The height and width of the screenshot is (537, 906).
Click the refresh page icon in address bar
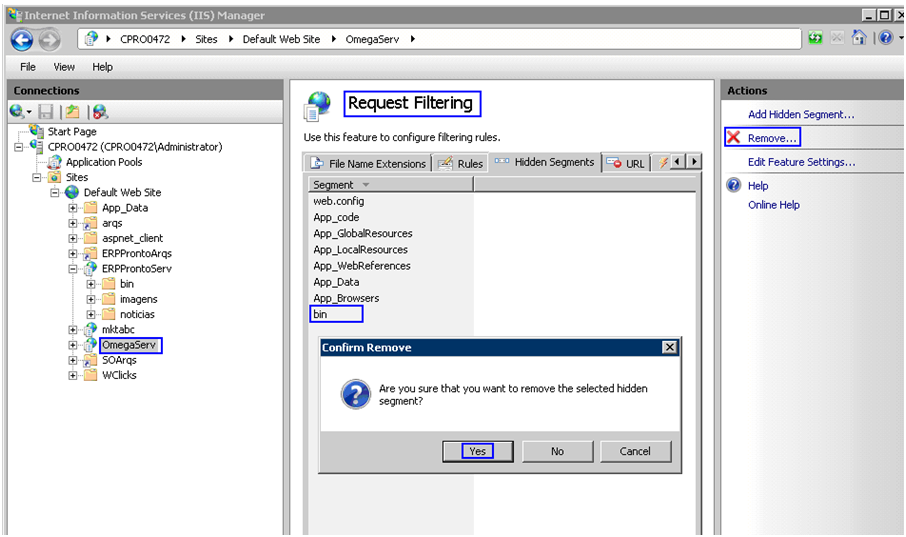[815, 39]
